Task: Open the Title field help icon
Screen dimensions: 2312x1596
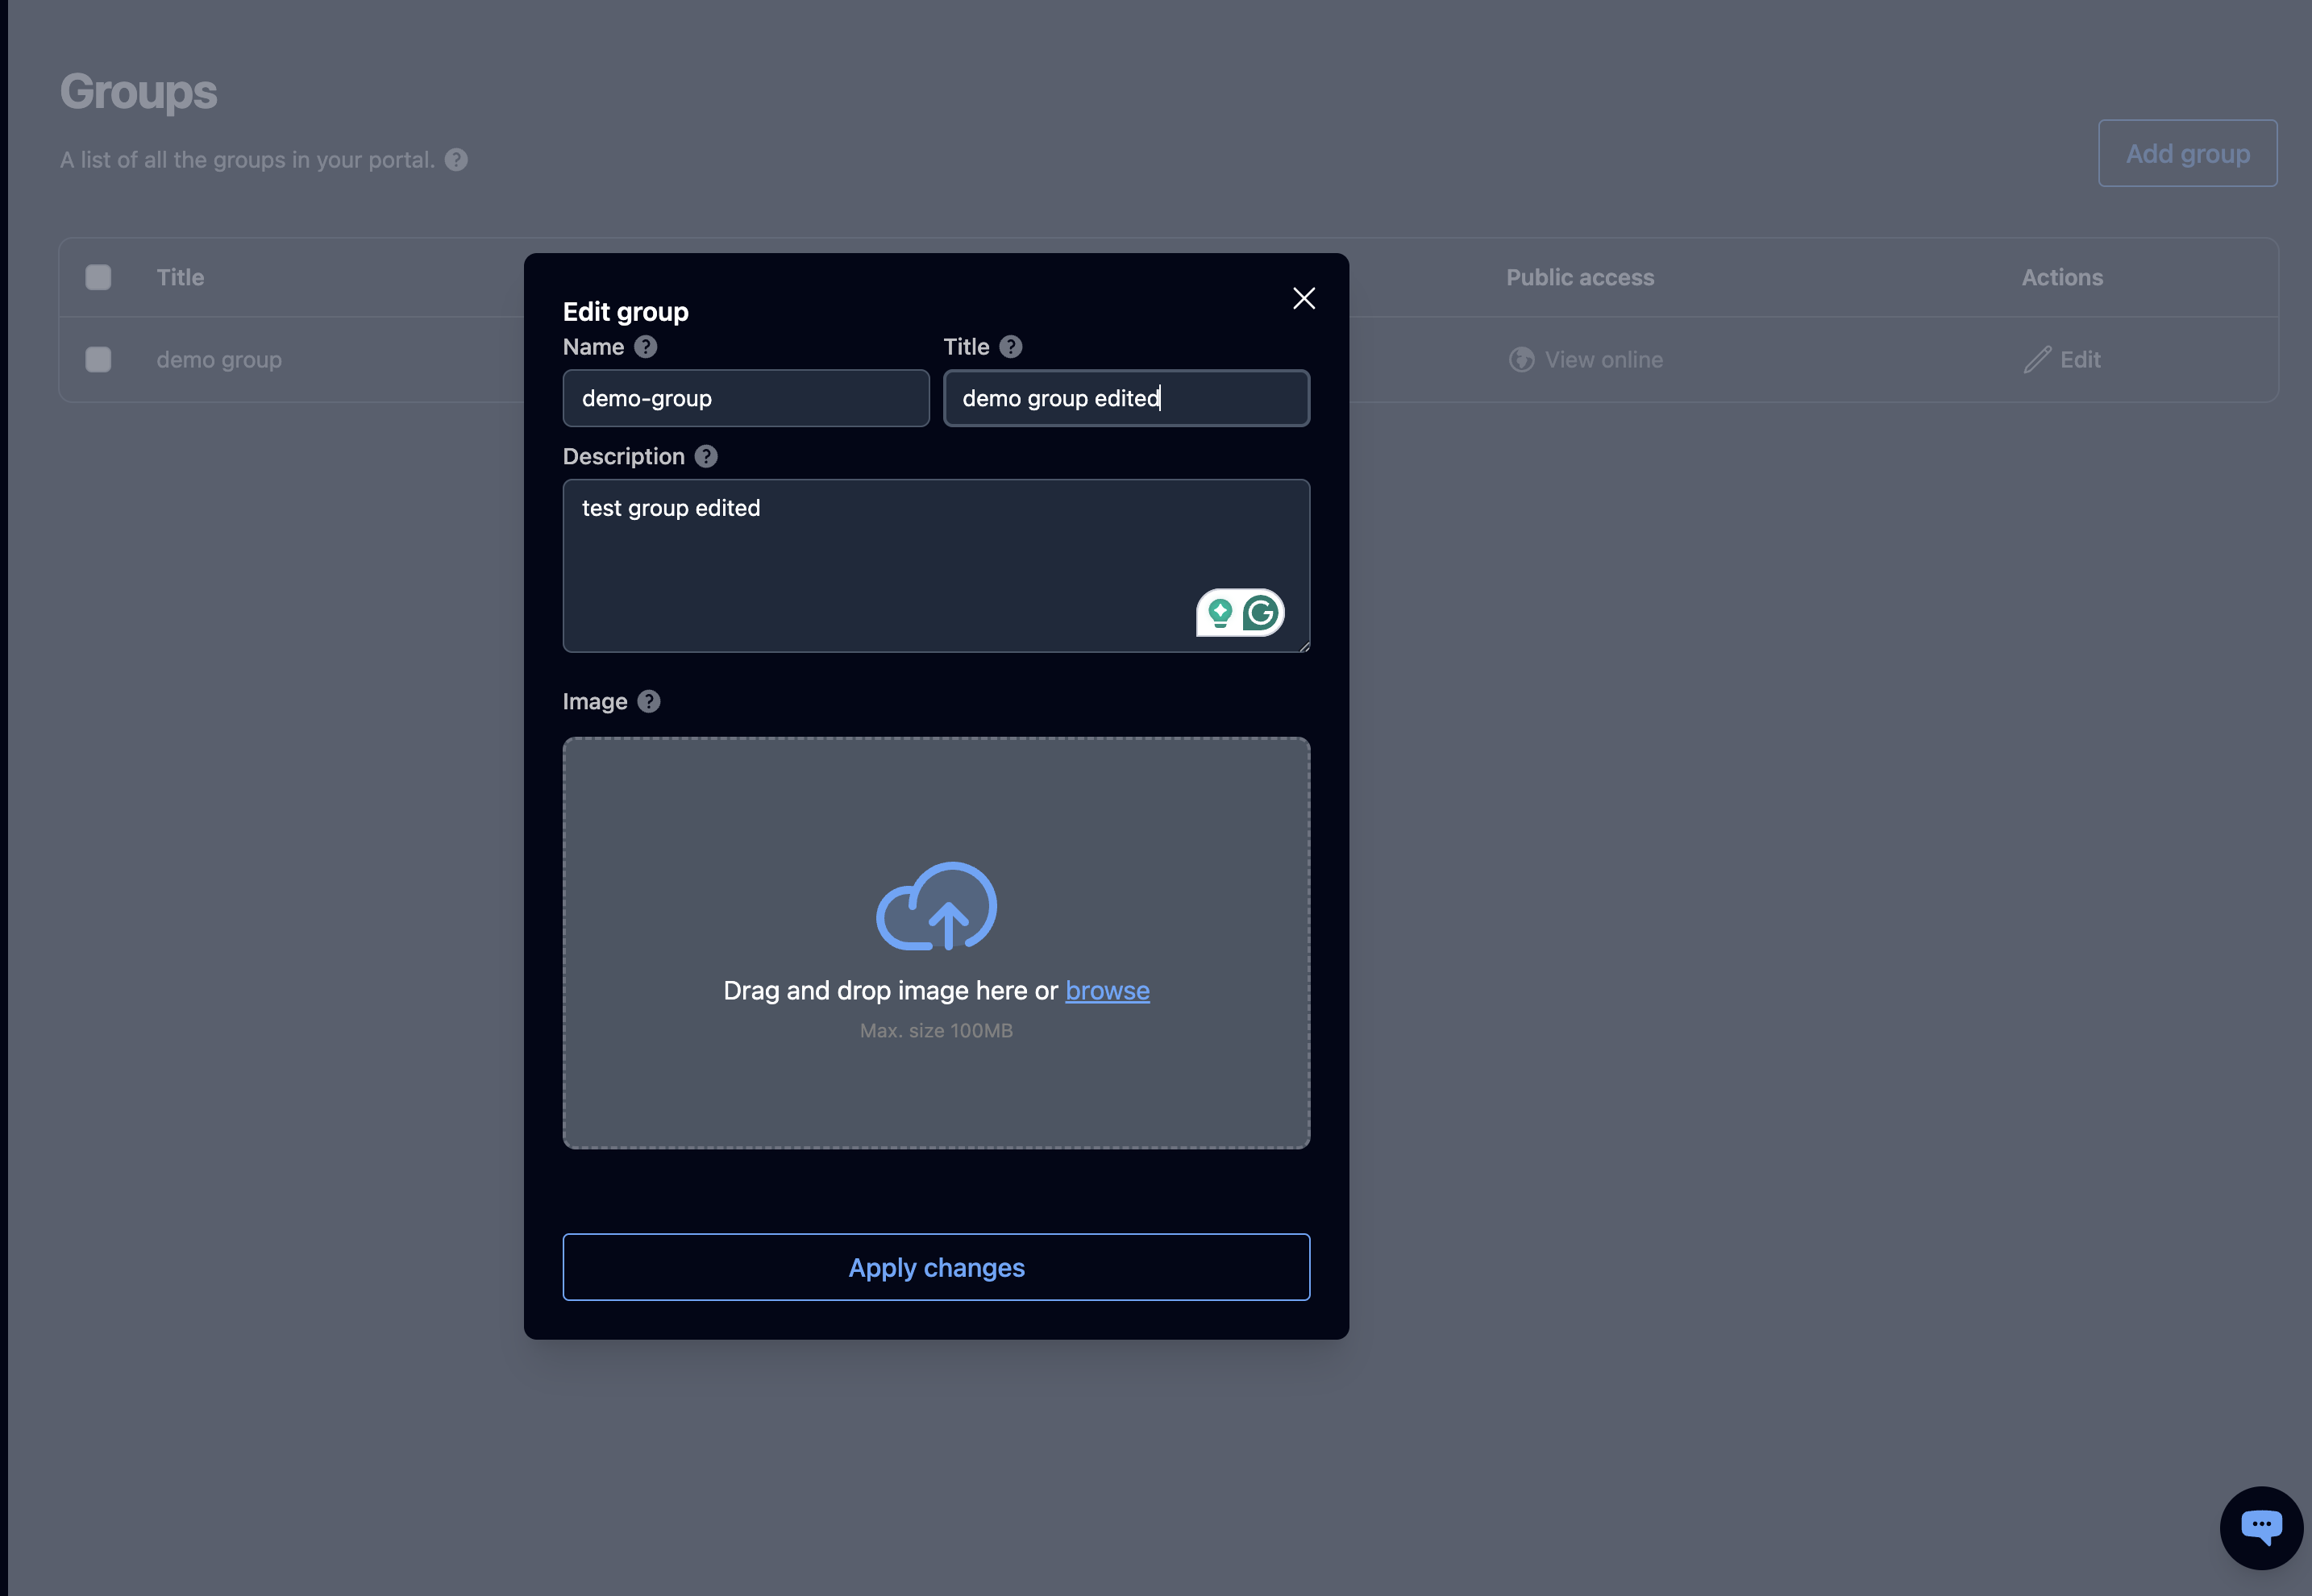Action: click(1011, 347)
